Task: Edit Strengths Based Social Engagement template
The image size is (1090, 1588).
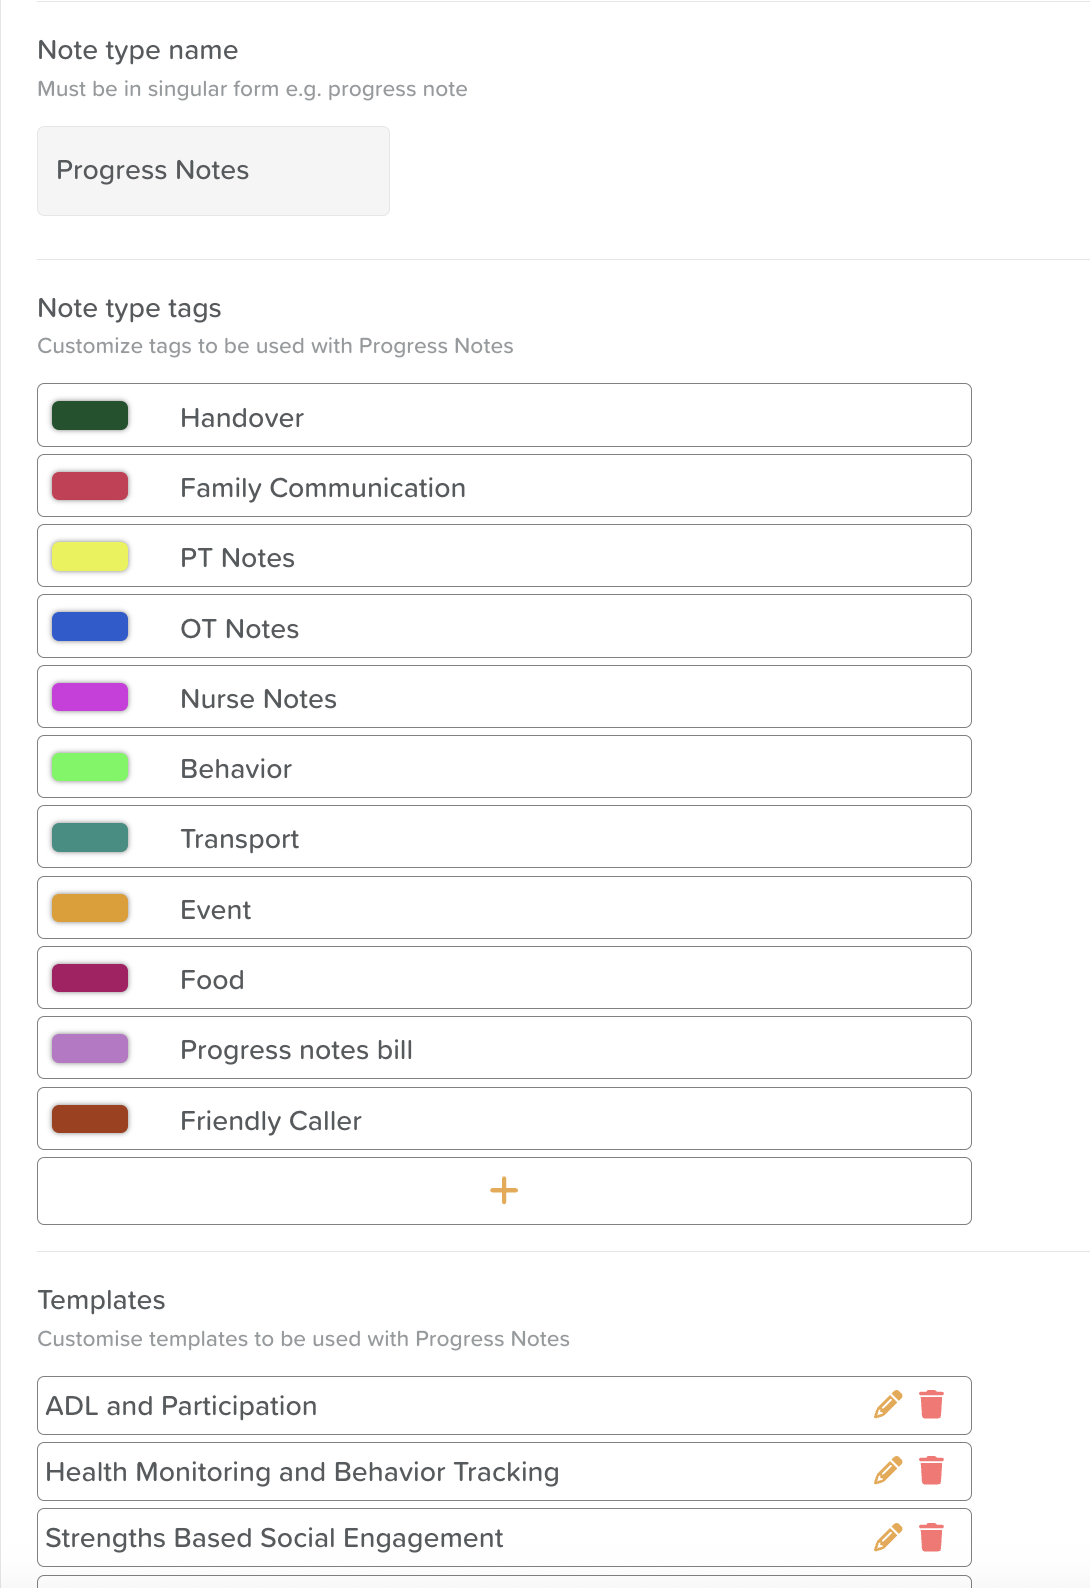Action: pos(887,1537)
